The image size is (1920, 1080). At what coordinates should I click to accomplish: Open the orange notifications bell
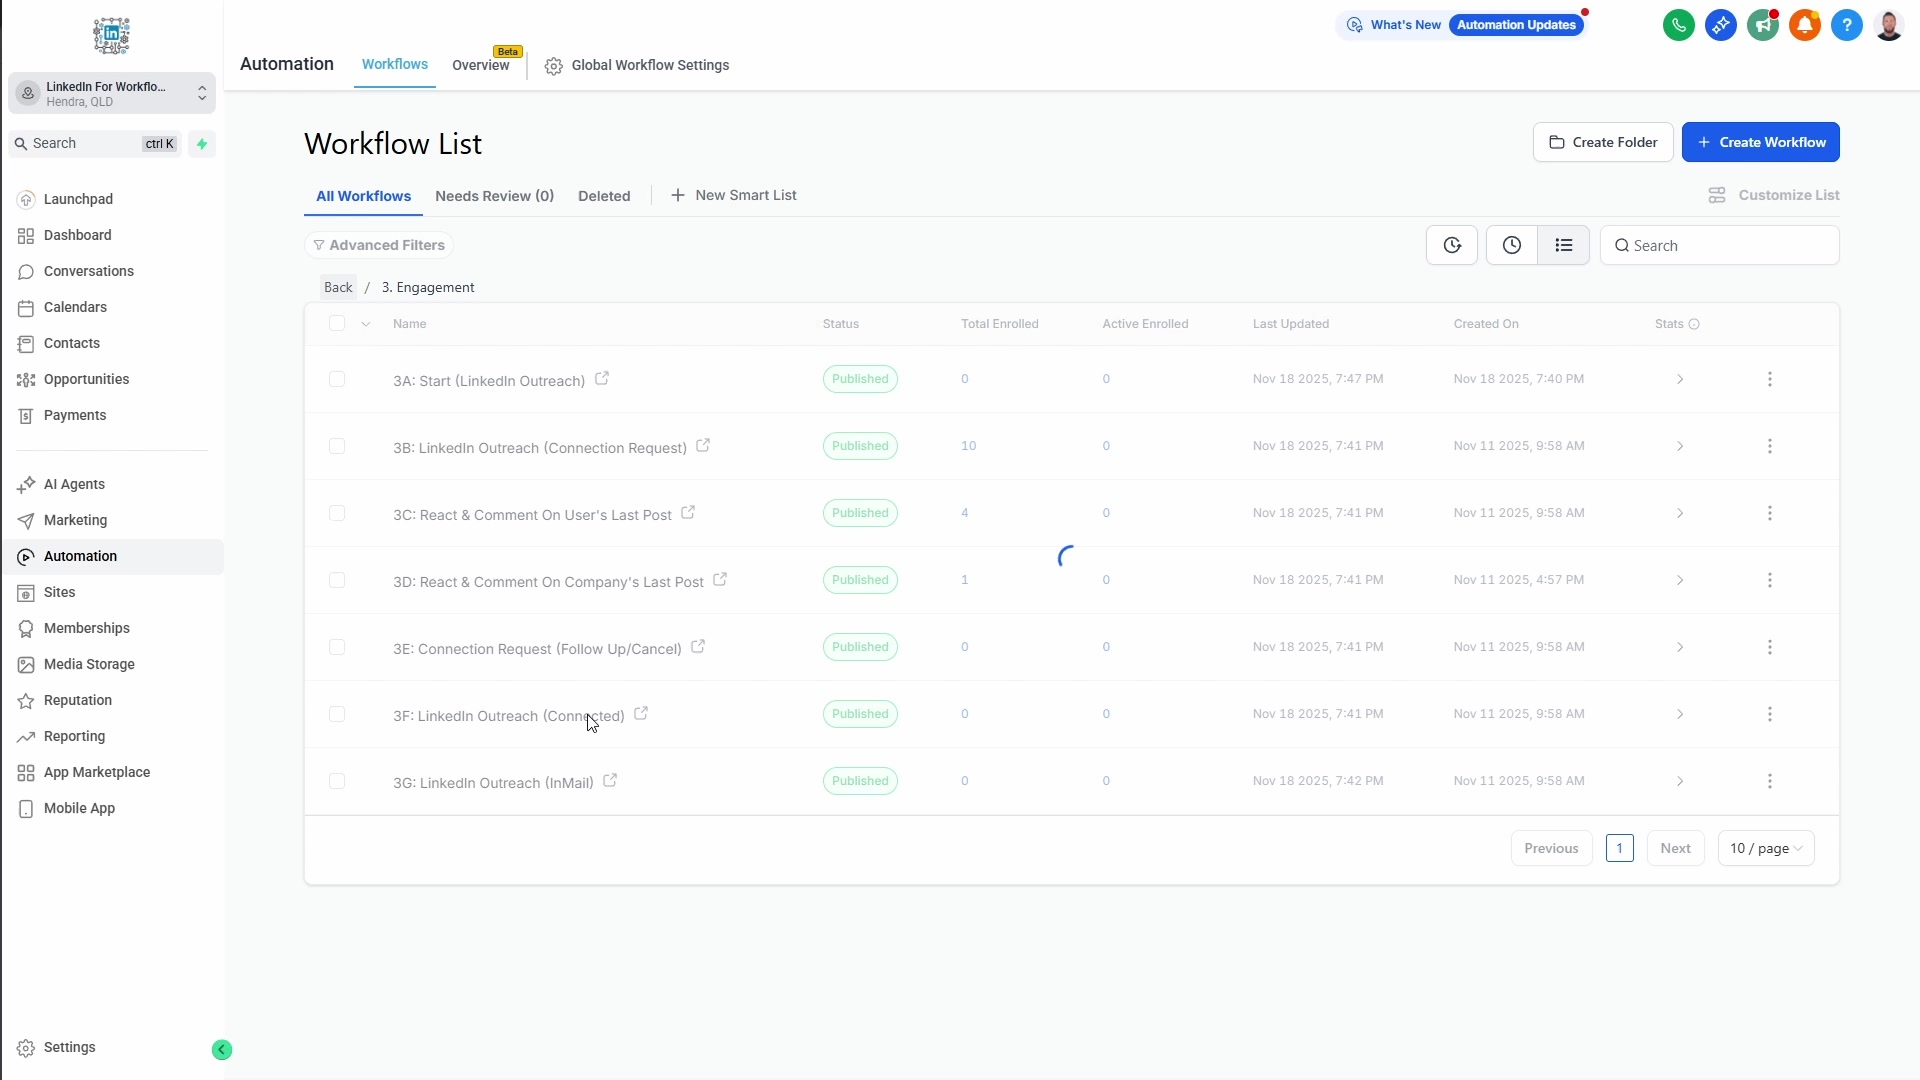(1804, 25)
